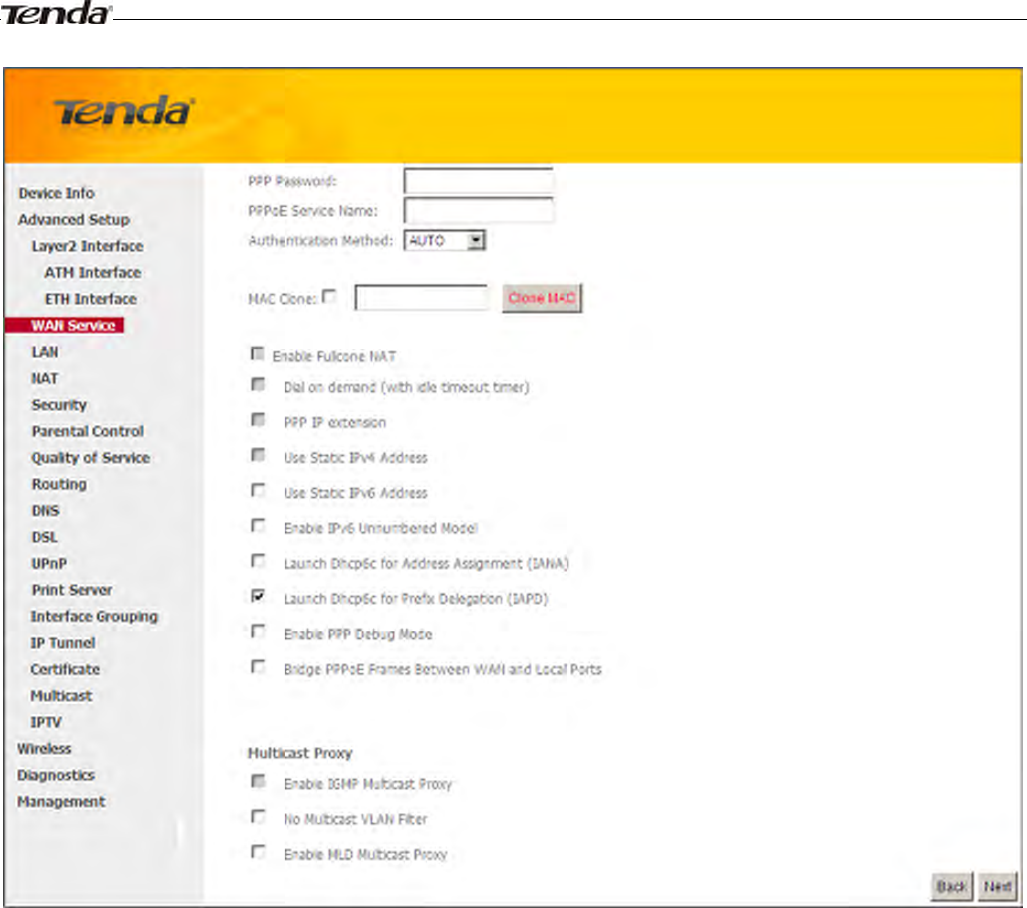Click the PPP Password input field
Image resolution: width=1027 pixels, height=908 pixels.
[479, 181]
